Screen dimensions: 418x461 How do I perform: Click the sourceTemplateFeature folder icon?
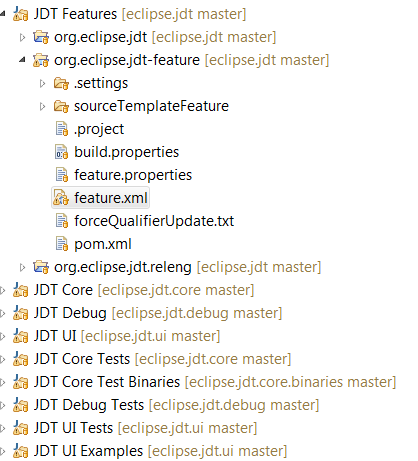61,106
